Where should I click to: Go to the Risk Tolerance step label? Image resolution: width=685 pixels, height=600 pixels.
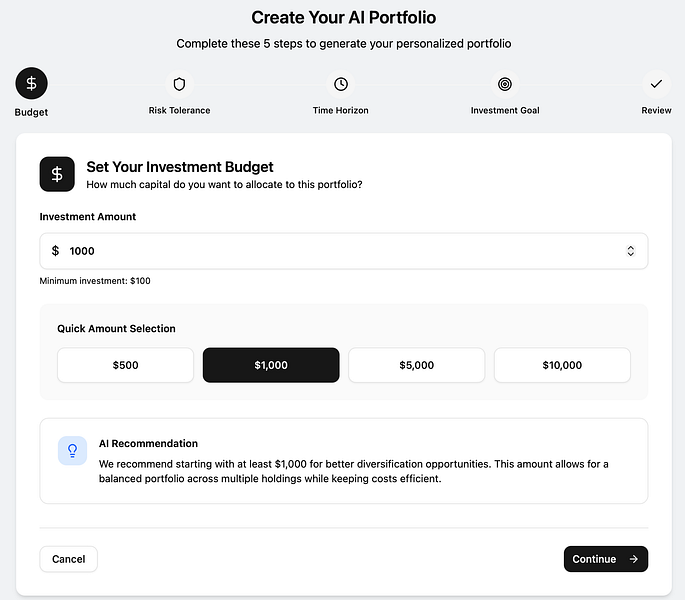point(180,110)
